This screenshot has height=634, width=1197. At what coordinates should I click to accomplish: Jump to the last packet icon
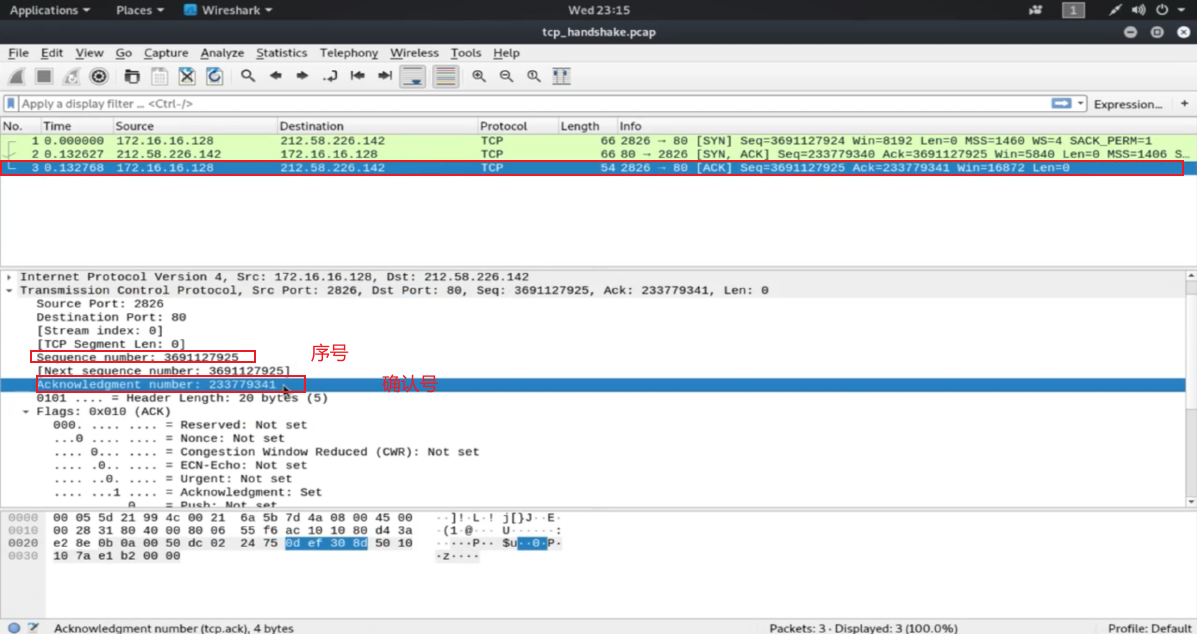[385, 76]
